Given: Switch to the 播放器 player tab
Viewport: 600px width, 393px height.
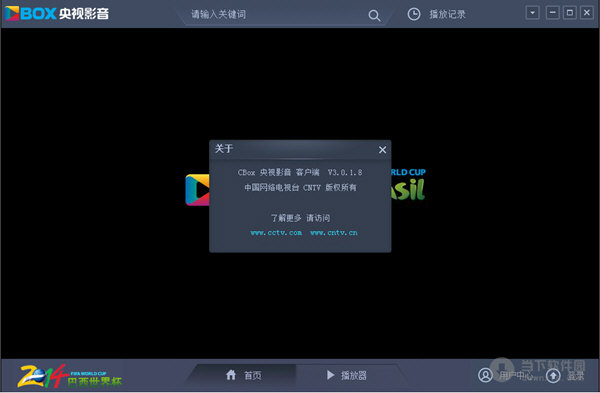Looking at the screenshot, I should [x=347, y=375].
